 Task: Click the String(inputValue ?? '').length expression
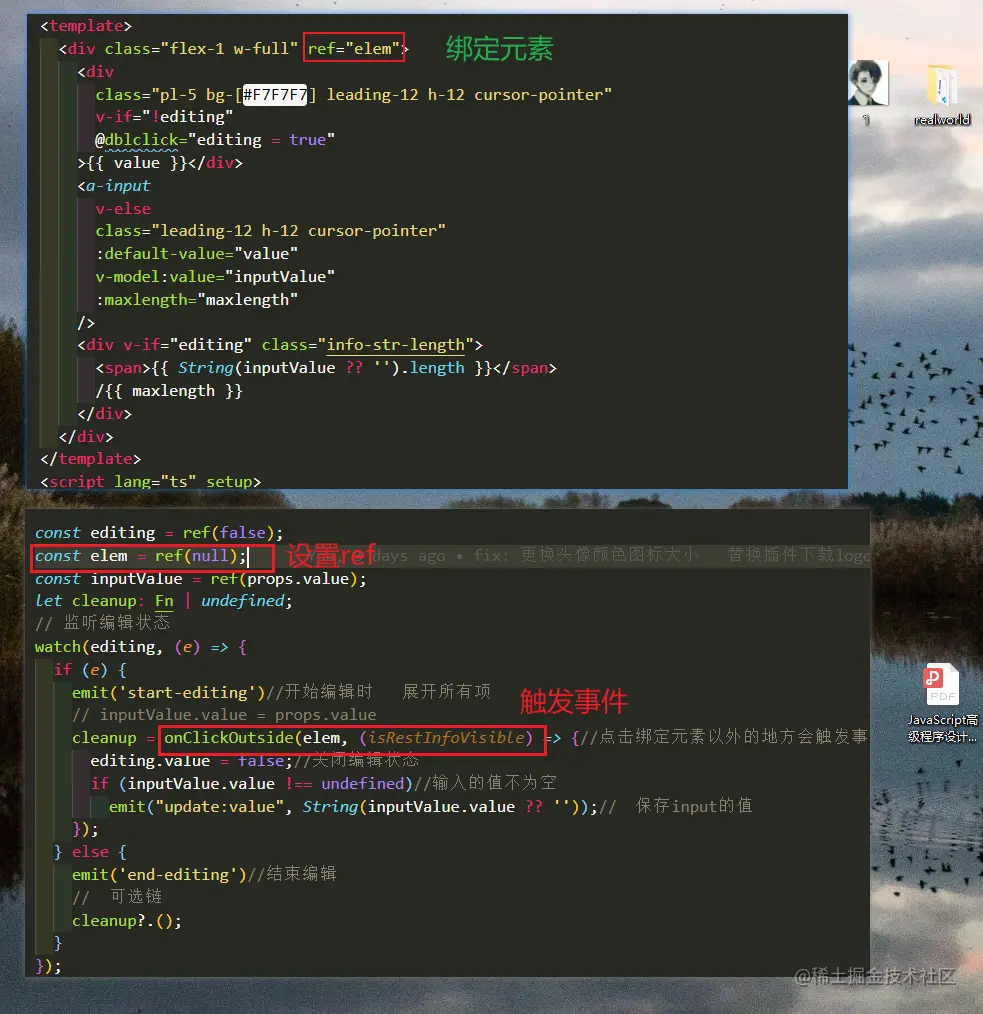click(321, 367)
